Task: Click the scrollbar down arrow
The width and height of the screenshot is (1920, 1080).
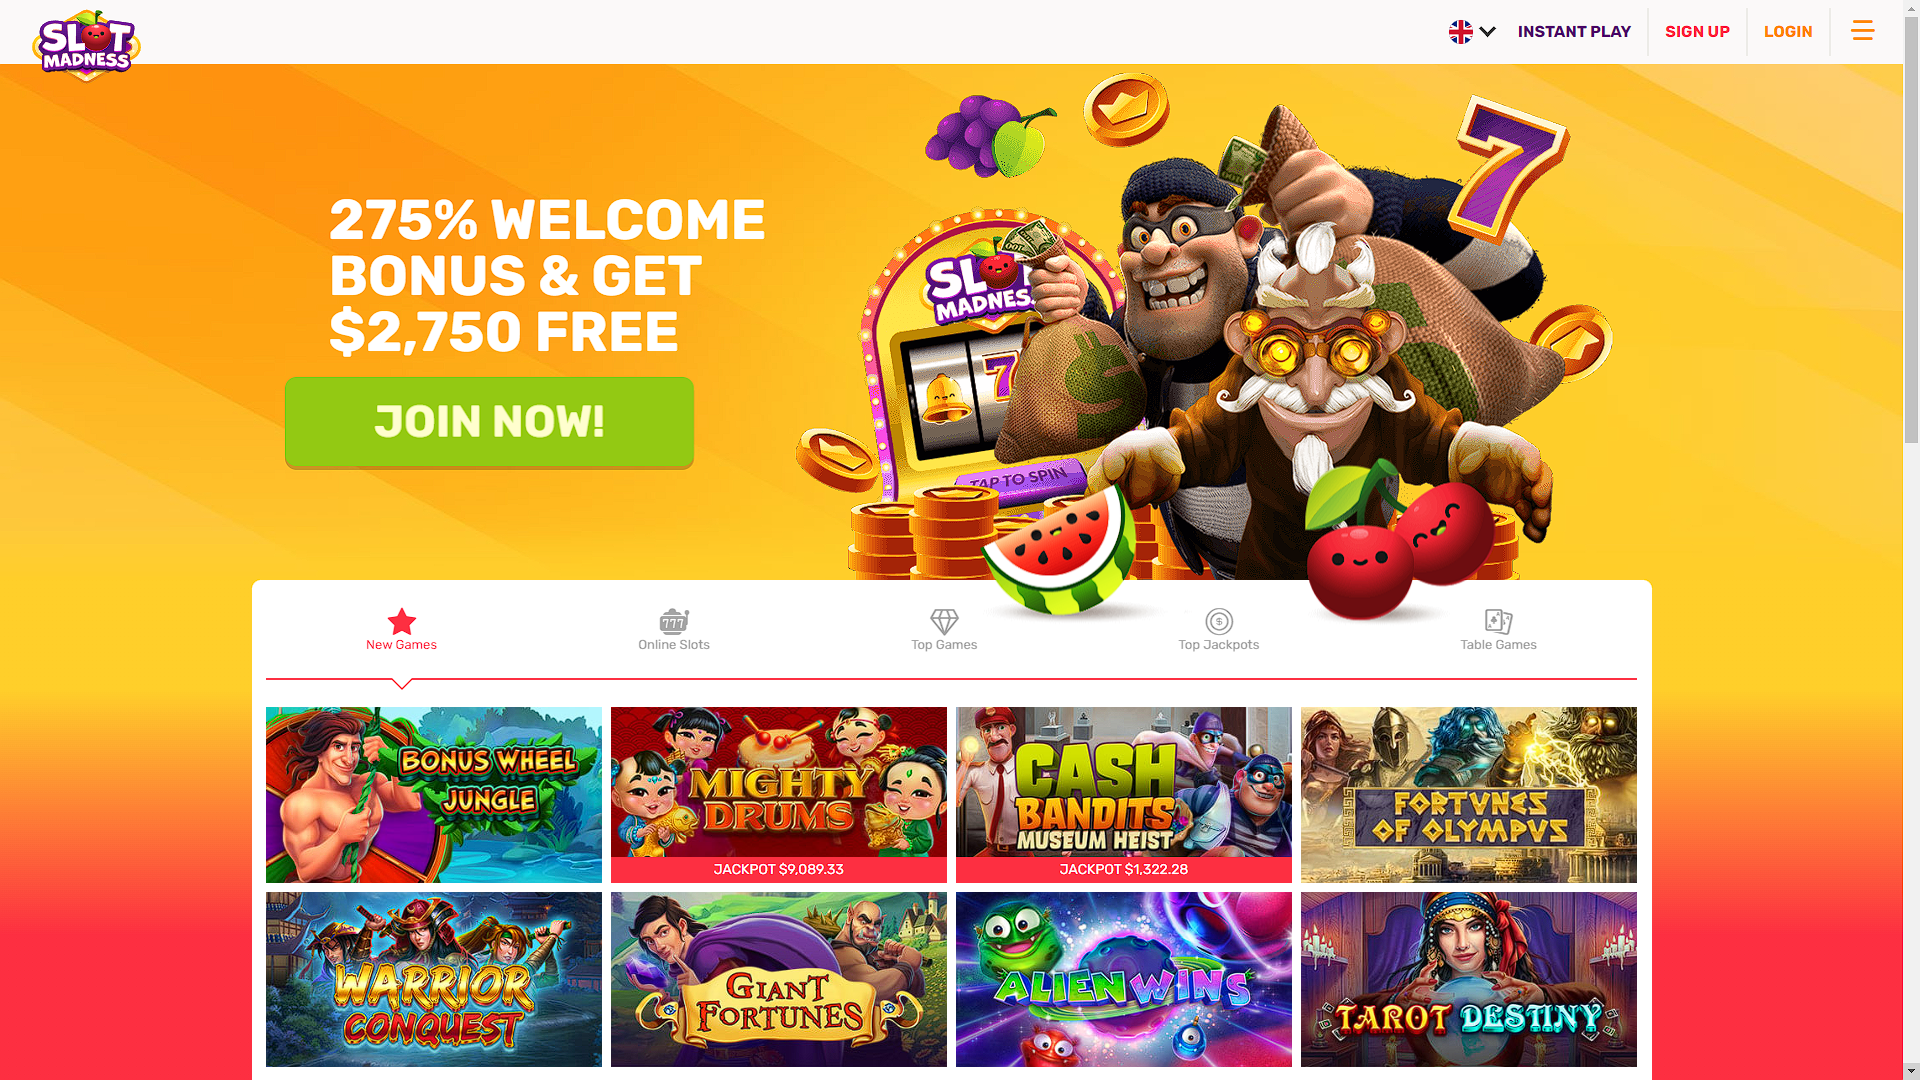Action: click(x=1911, y=1071)
